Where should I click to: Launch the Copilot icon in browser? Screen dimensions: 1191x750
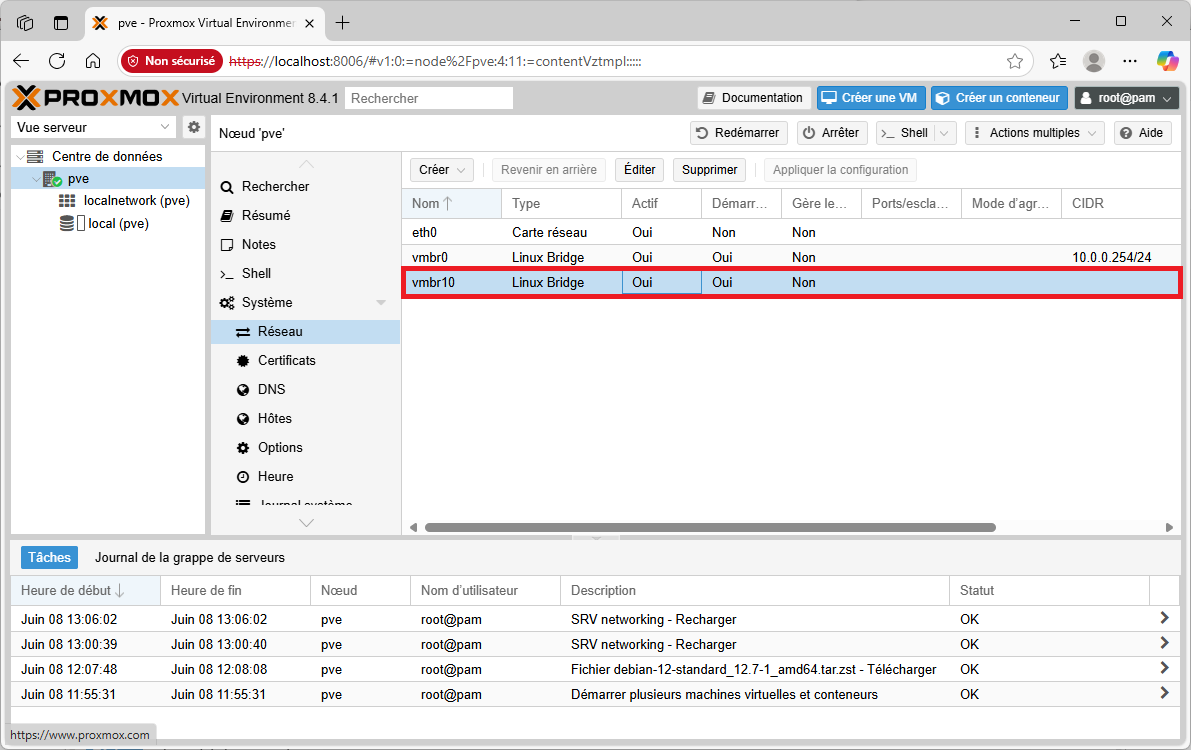(x=1167, y=62)
